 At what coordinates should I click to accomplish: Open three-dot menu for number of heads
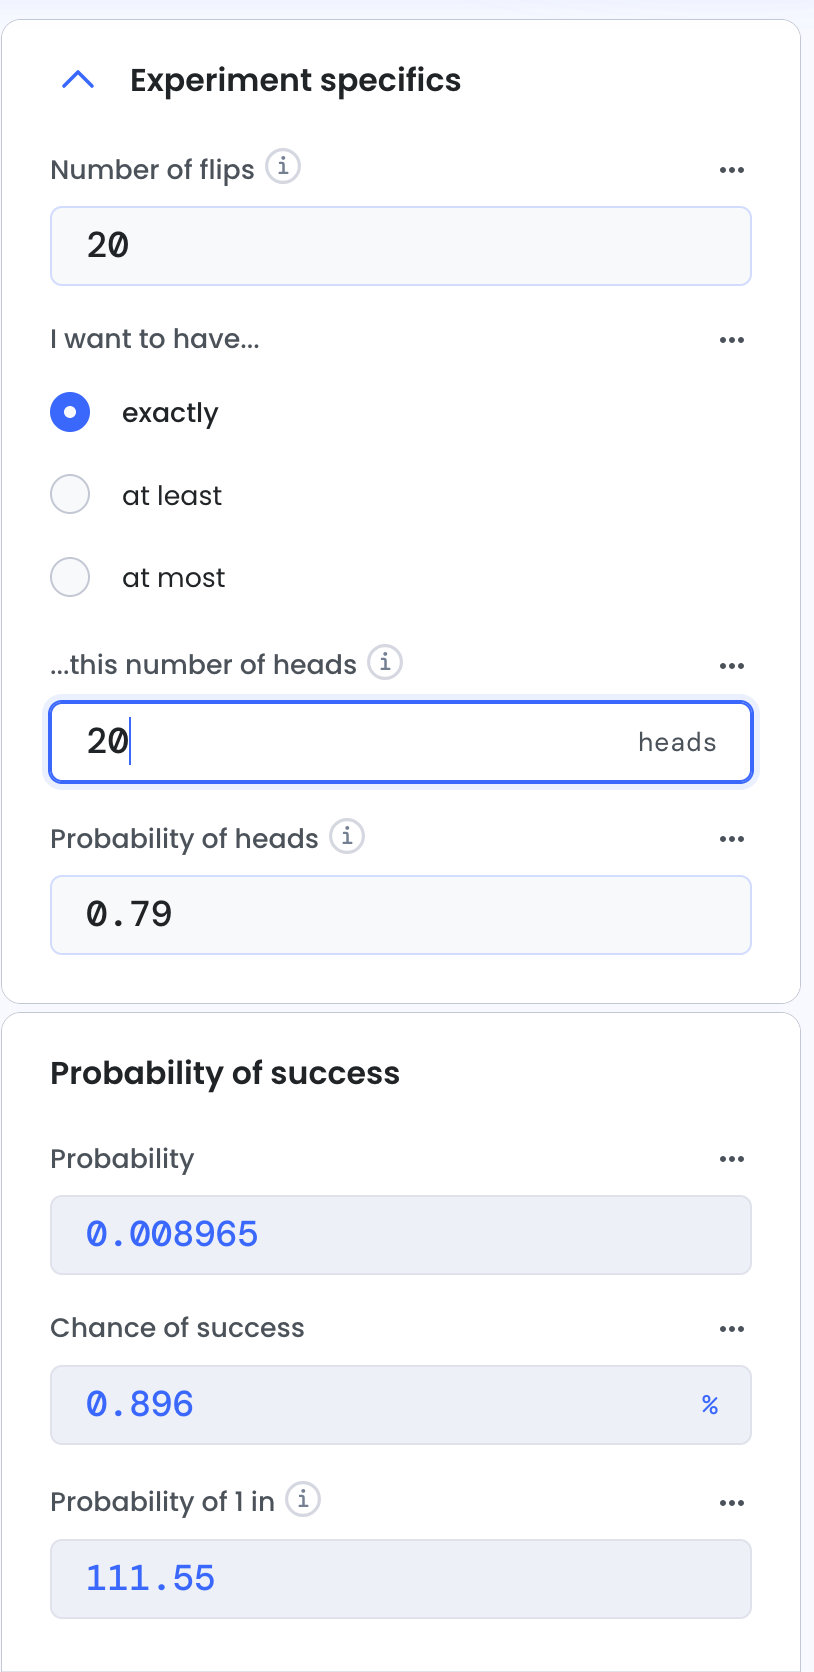(732, 666)
